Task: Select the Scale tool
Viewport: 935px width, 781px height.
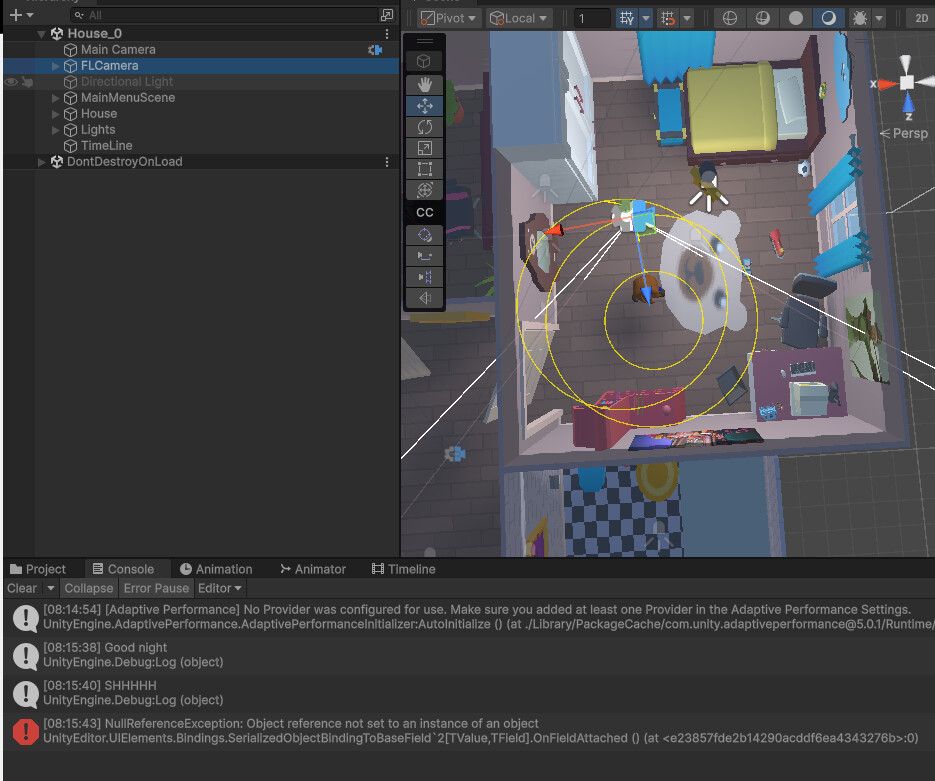Action: tap(424, 147)
